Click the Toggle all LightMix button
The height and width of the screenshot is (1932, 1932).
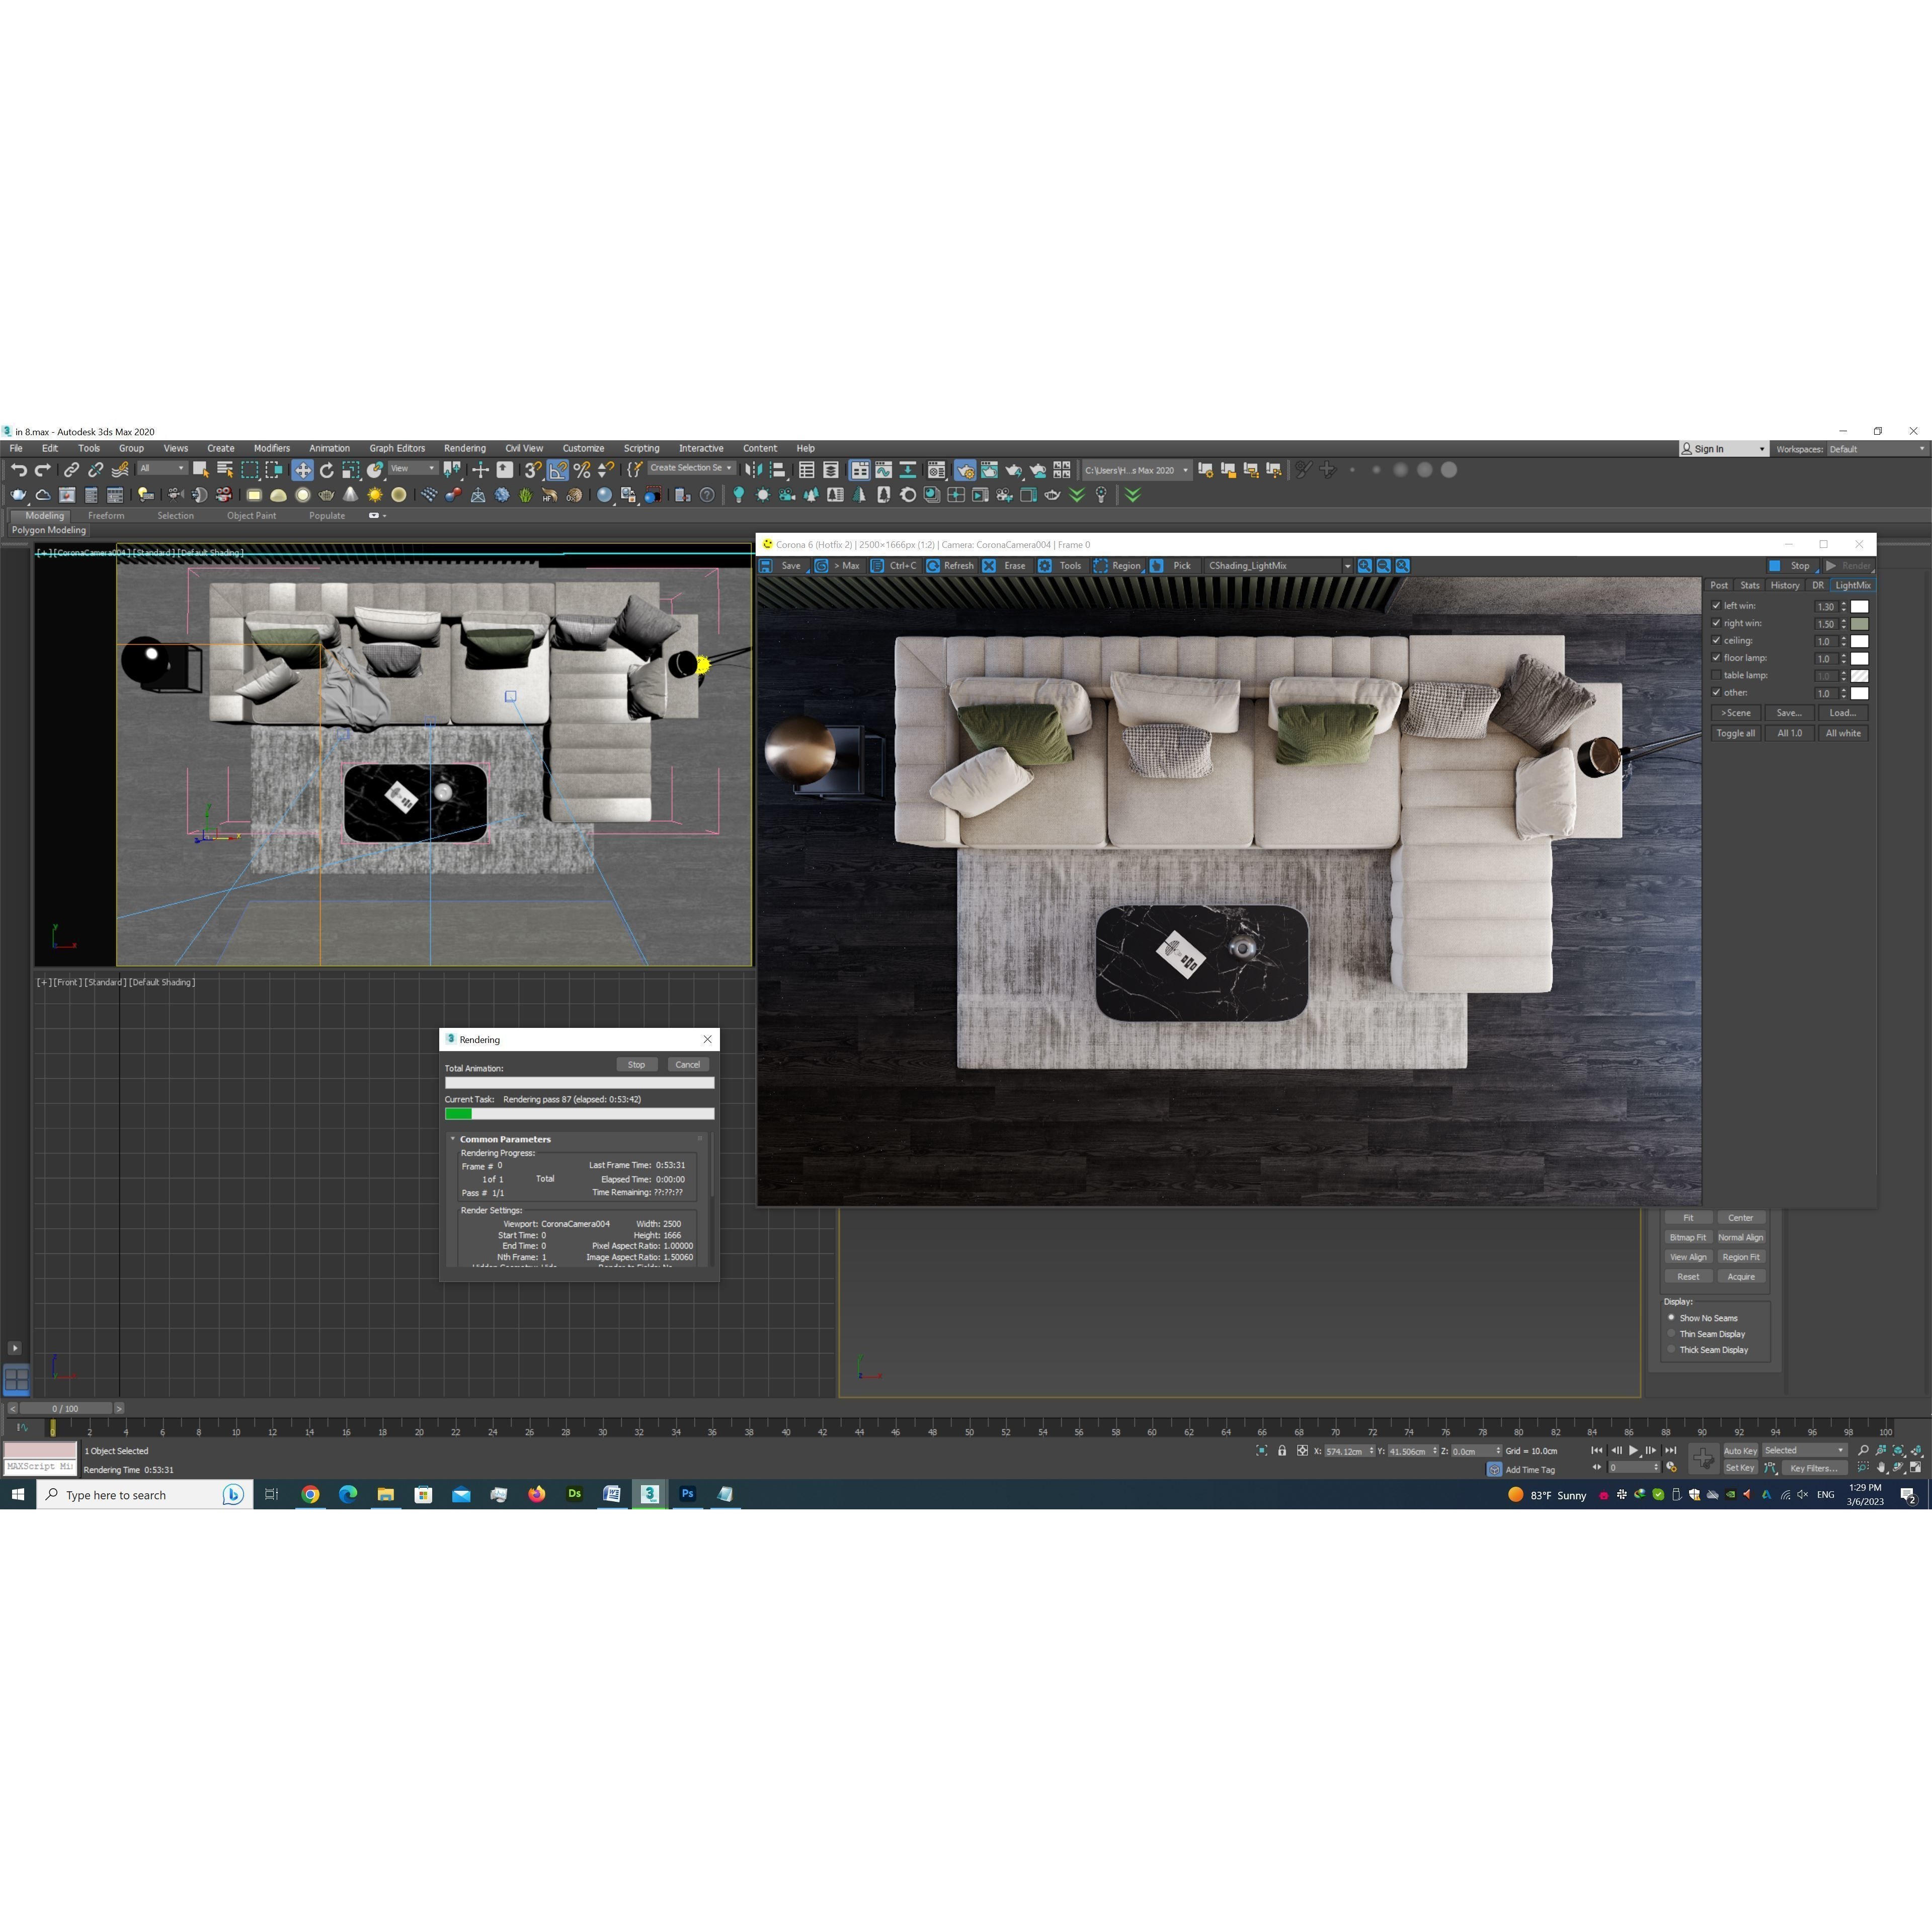tap(1735, 734)
